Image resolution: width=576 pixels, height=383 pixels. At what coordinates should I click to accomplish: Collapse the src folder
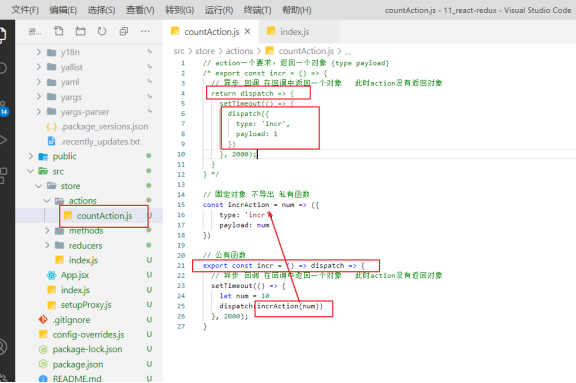click(x=89, y=171)
